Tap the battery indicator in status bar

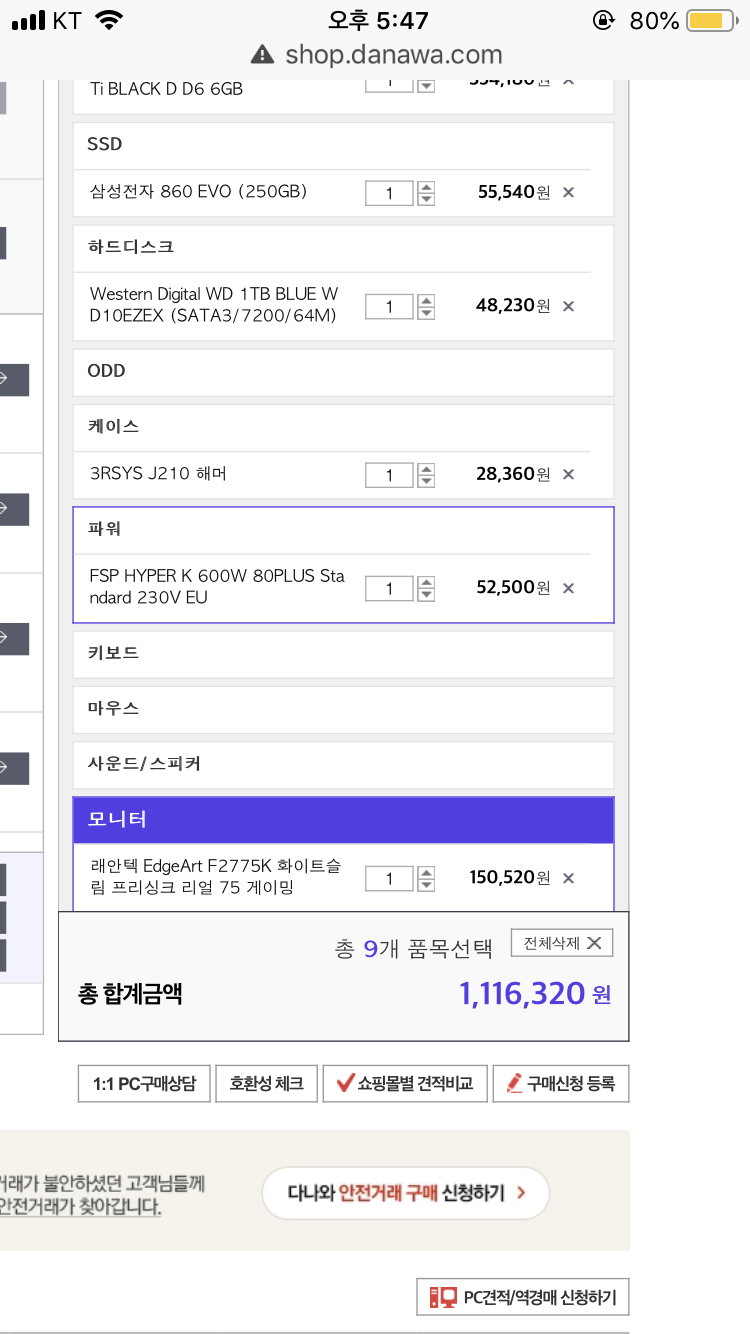coord(712,20)
